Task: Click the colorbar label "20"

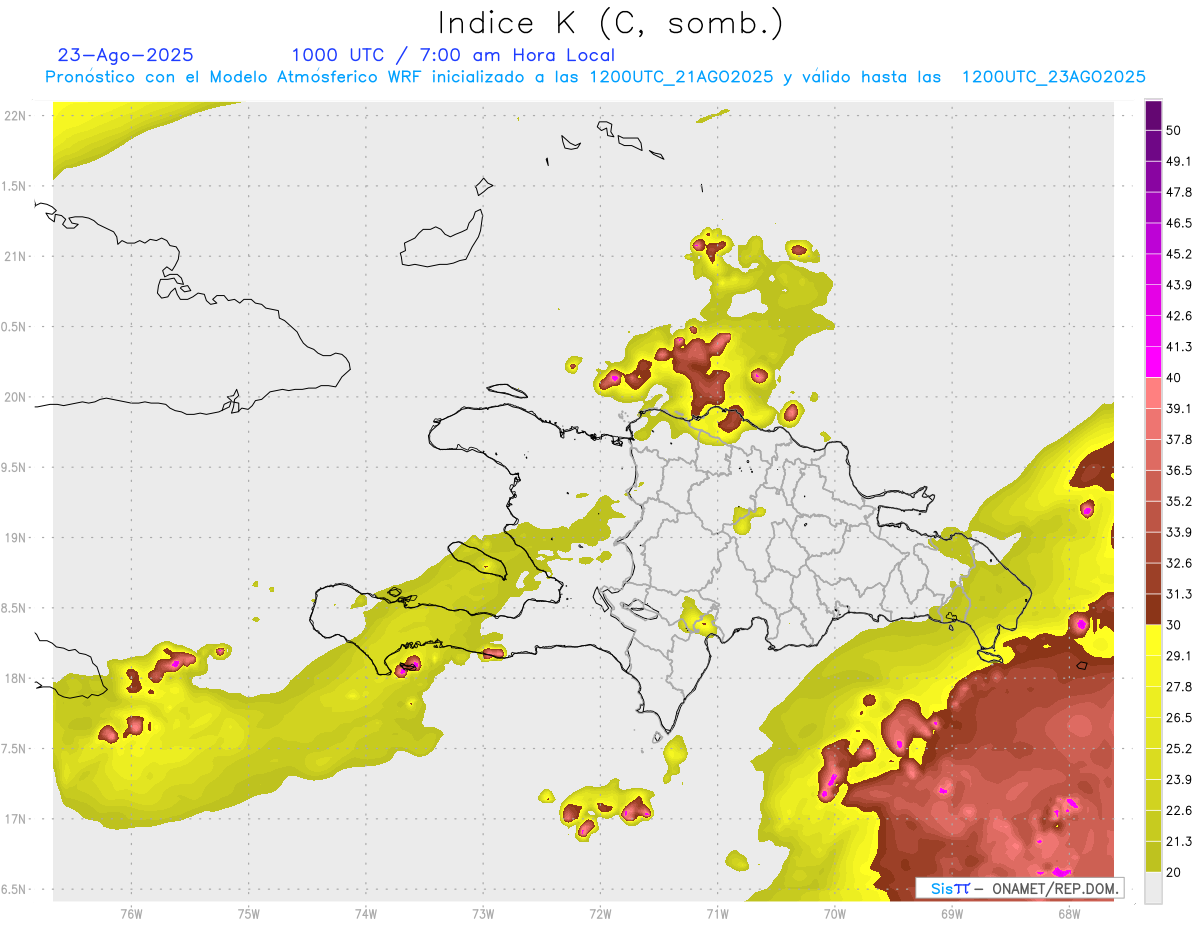Action: point(1175,872)
